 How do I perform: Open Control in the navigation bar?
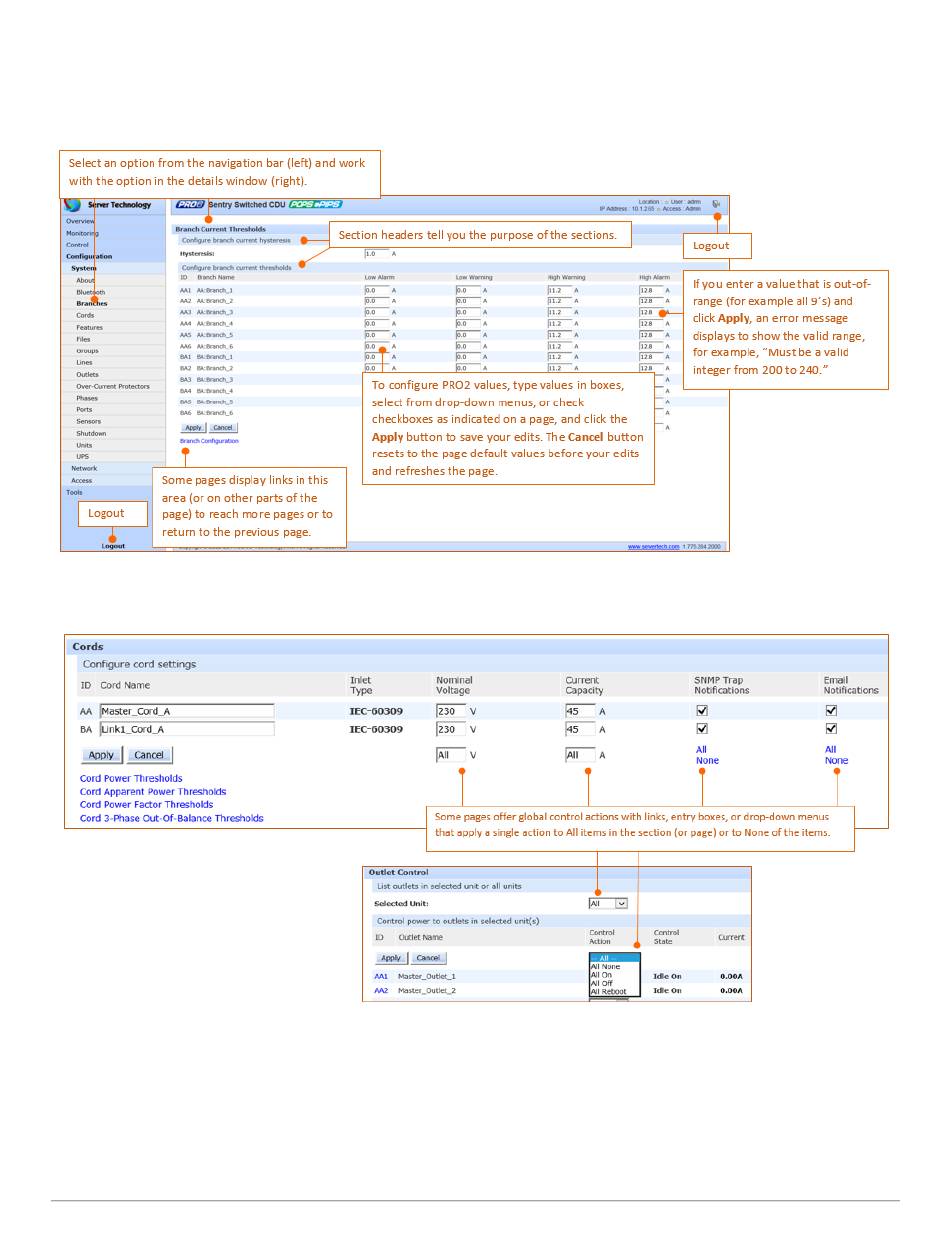77,245
